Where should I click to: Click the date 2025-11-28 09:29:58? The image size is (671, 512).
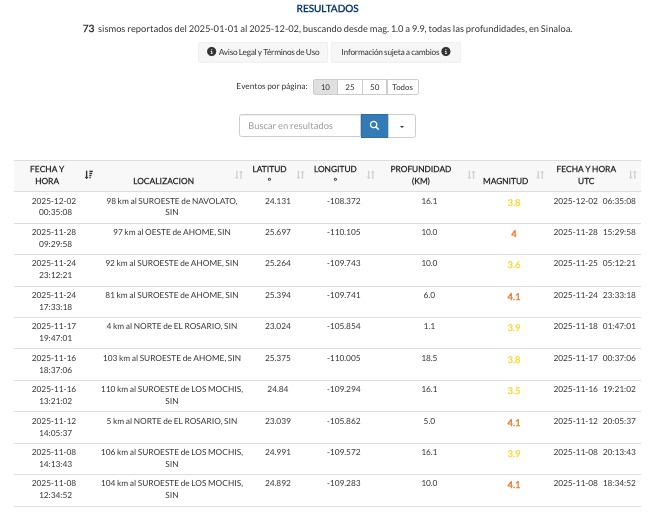coord(54,238)
